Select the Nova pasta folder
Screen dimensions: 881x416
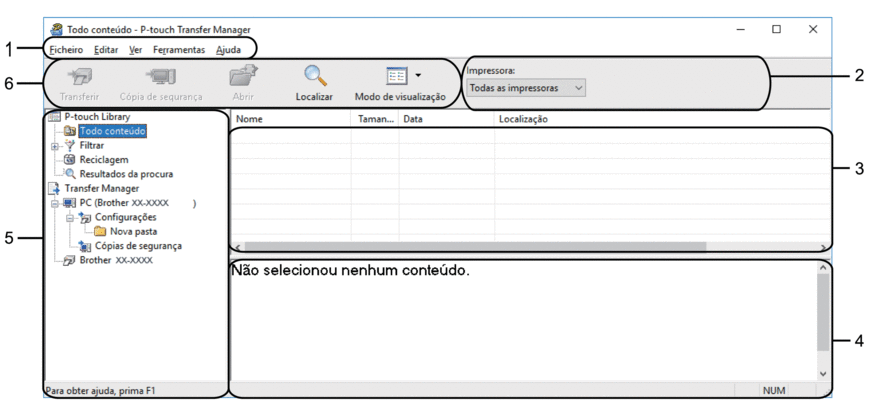pyautogui.click(x=134, y=232)
